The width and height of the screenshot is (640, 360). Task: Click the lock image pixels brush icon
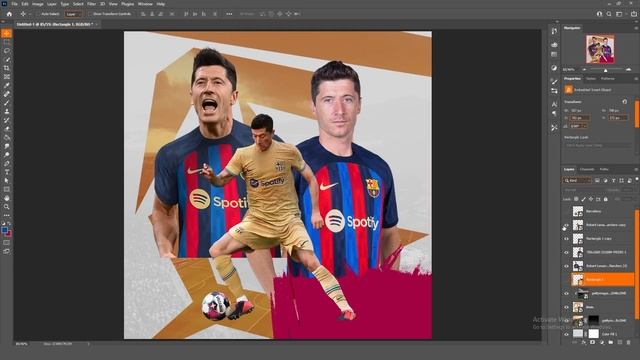[x=584, y=199]
